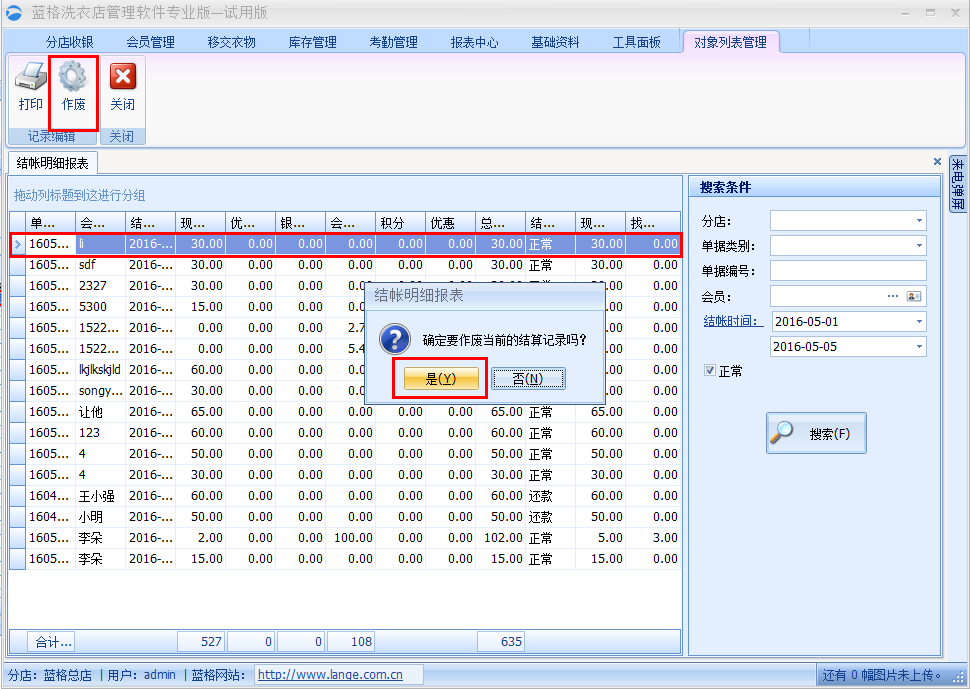Open the 考勤管理 menu tab

393,42
